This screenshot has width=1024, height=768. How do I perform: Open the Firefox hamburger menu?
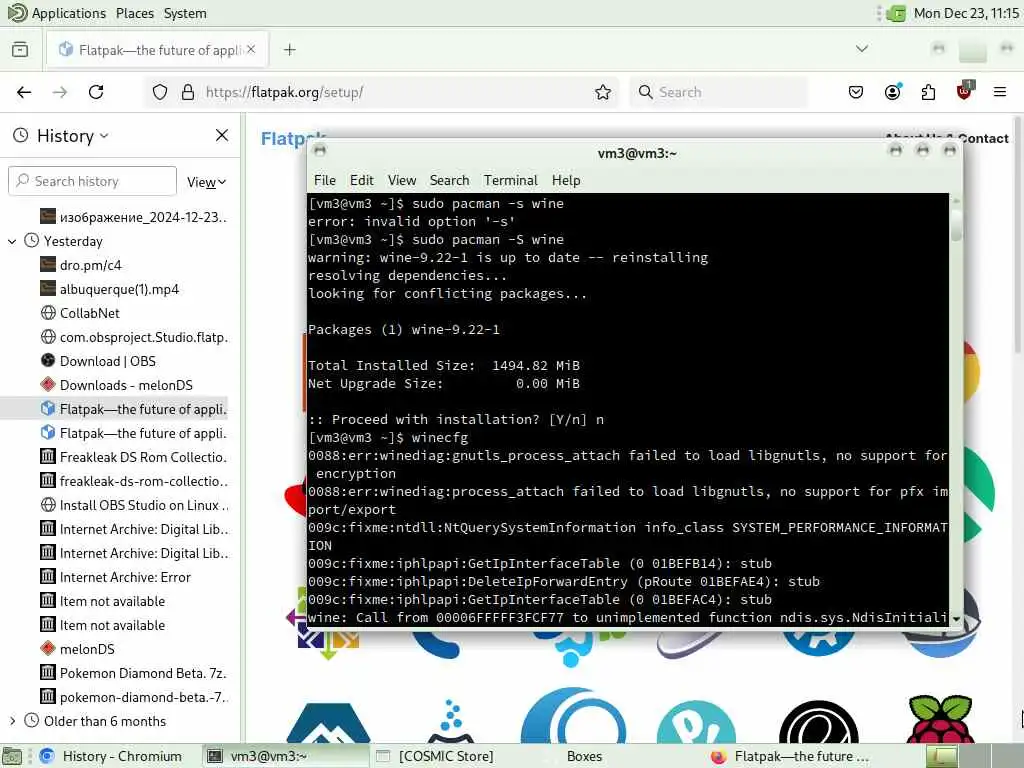click(1000, 92)
